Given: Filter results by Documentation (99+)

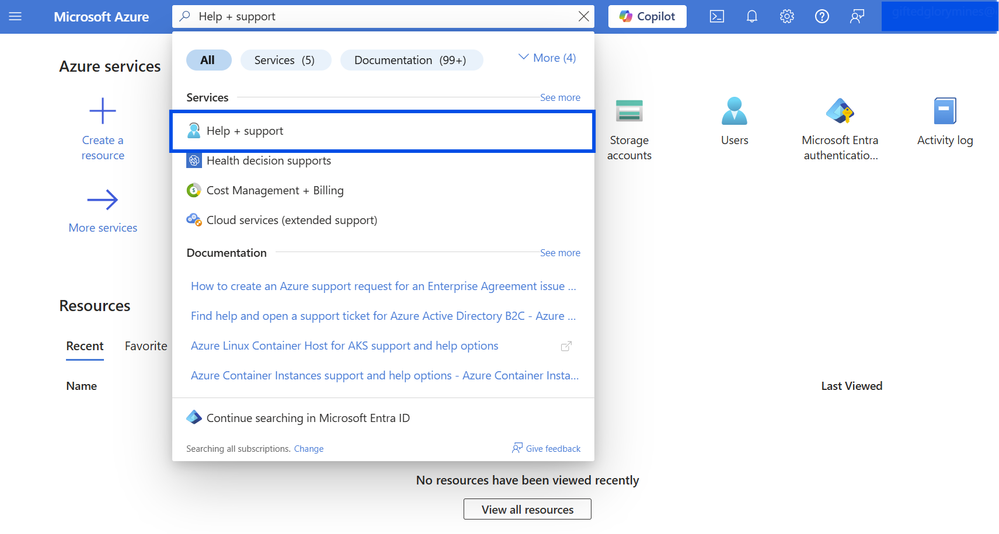Looking at the screenshot, I should click(x=411, y=60).
